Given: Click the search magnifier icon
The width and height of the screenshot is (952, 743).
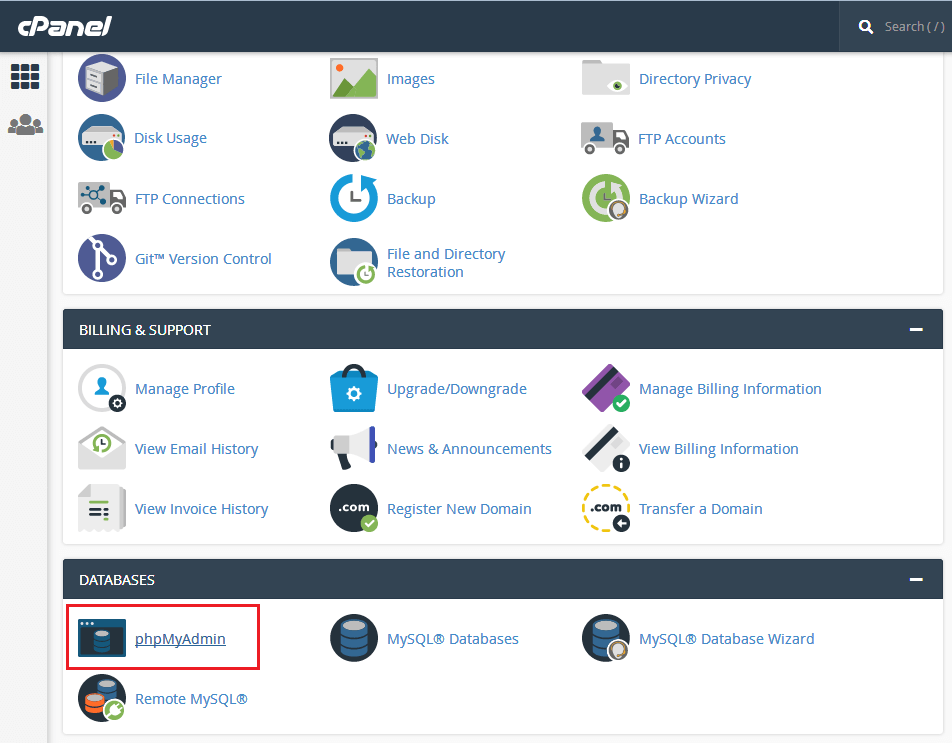Looking at the screenshot, I should (x=866, y=27).
